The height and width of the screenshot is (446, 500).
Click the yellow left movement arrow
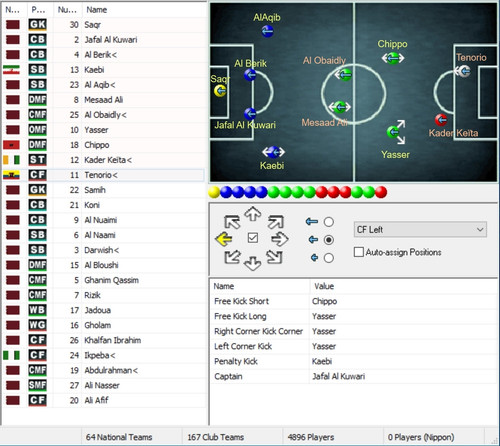coord(224,239)
